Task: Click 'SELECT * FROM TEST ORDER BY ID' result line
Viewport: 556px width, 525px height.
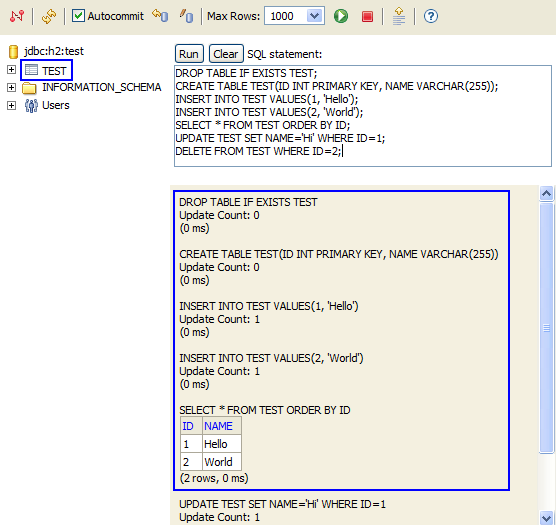Action: tap(265, 410)
